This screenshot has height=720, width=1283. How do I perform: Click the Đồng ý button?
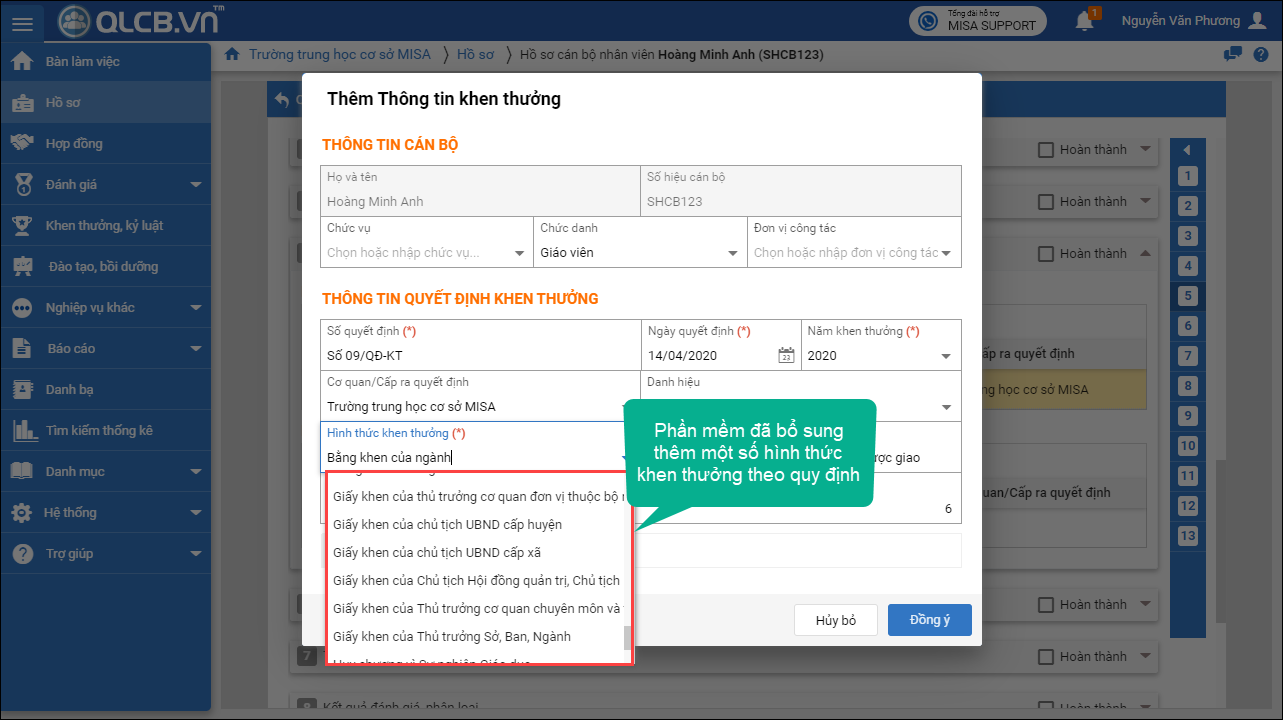pyautogui.click(x=929, y=620)
